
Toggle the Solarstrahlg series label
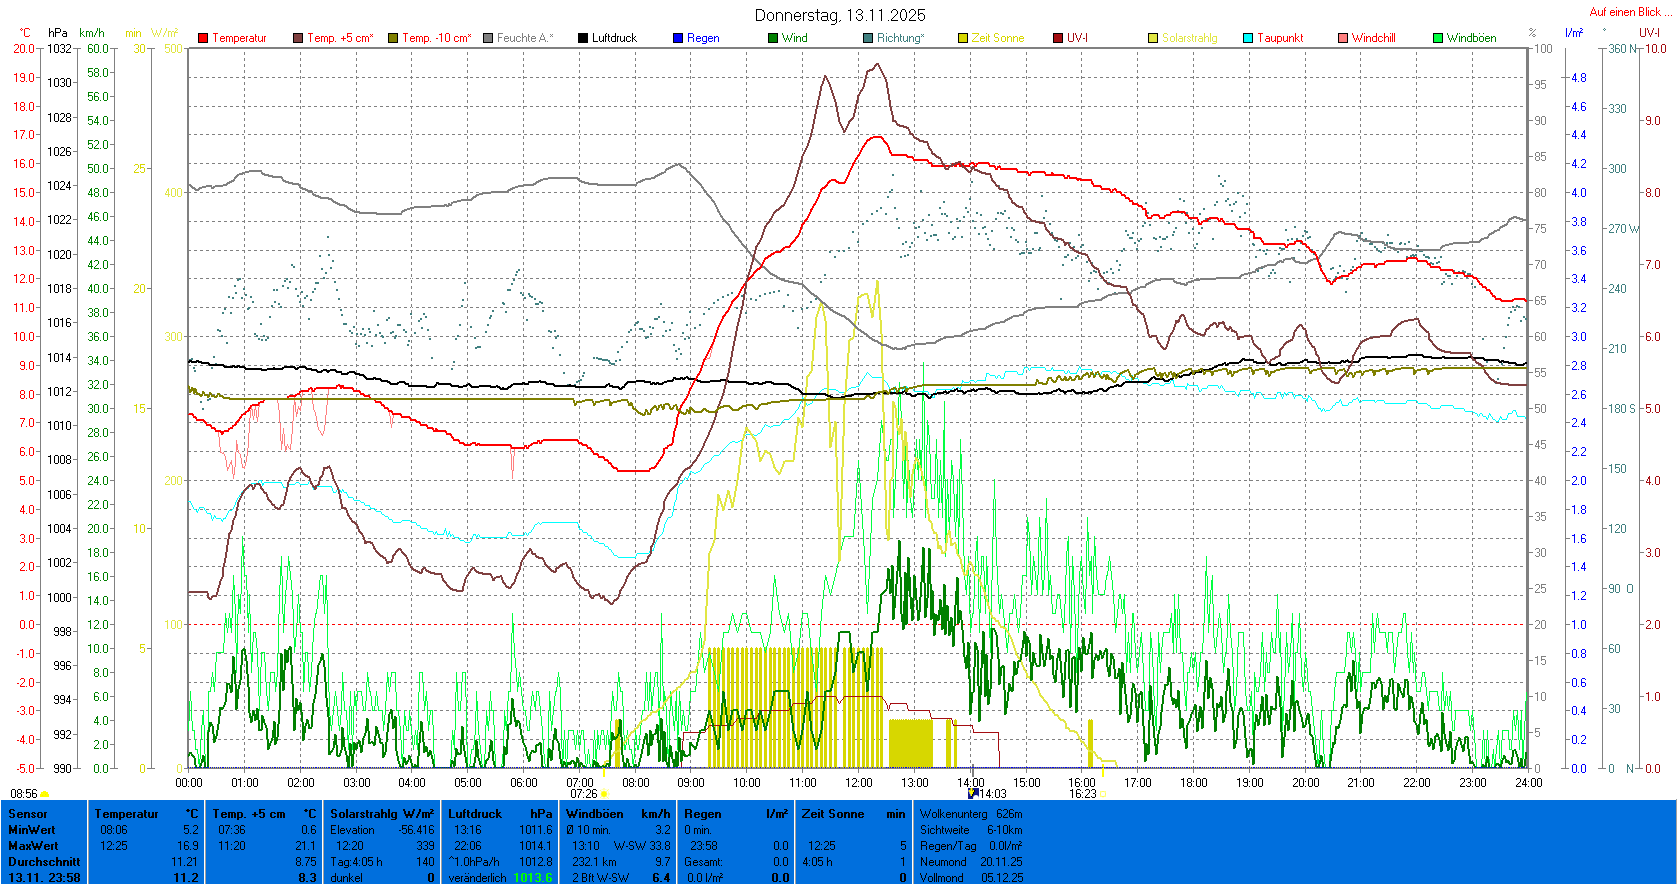coord(1189,38)
